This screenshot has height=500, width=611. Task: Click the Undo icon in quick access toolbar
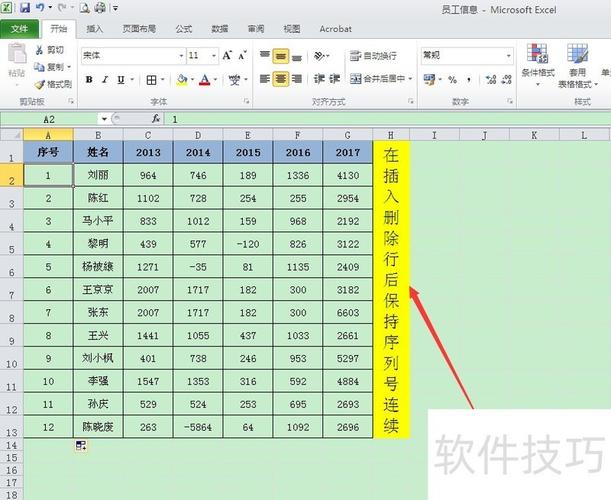pyautogui.click(x=40, y=7)
